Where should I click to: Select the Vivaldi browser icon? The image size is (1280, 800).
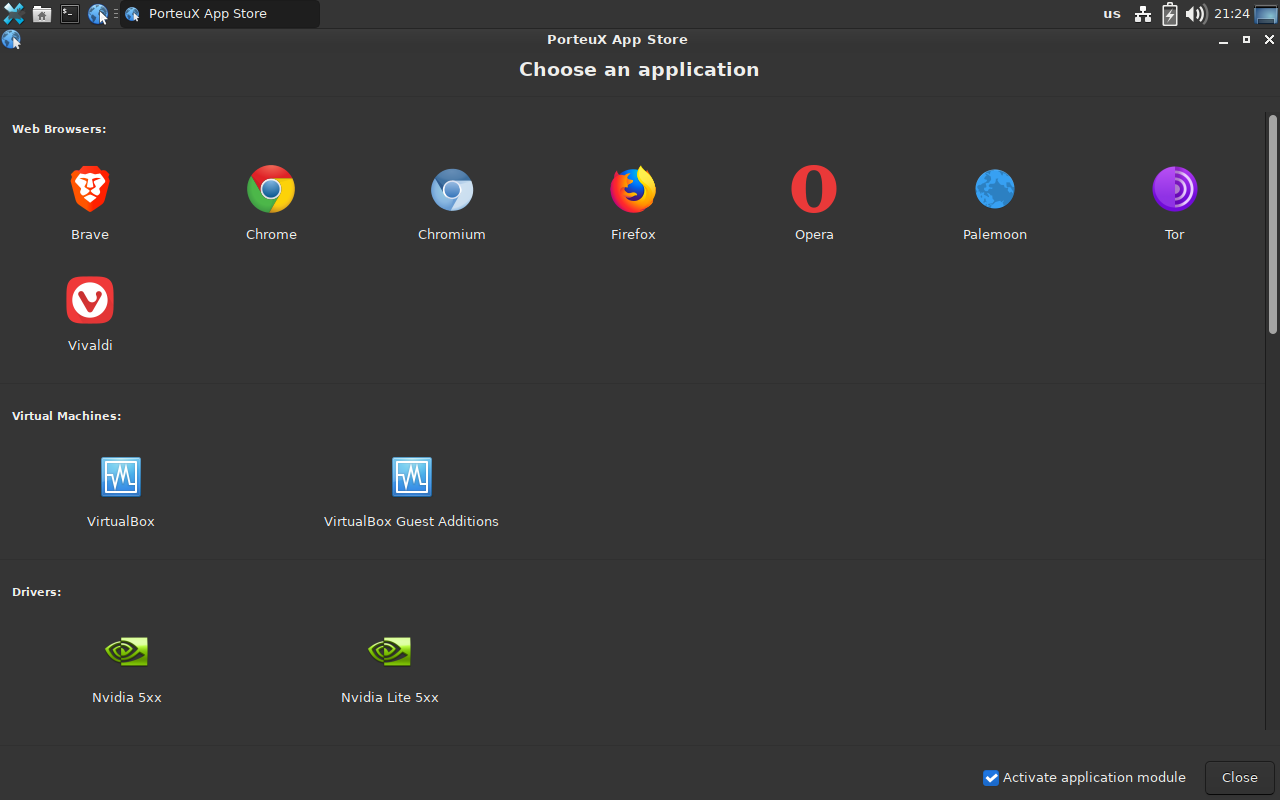point(90,300)
